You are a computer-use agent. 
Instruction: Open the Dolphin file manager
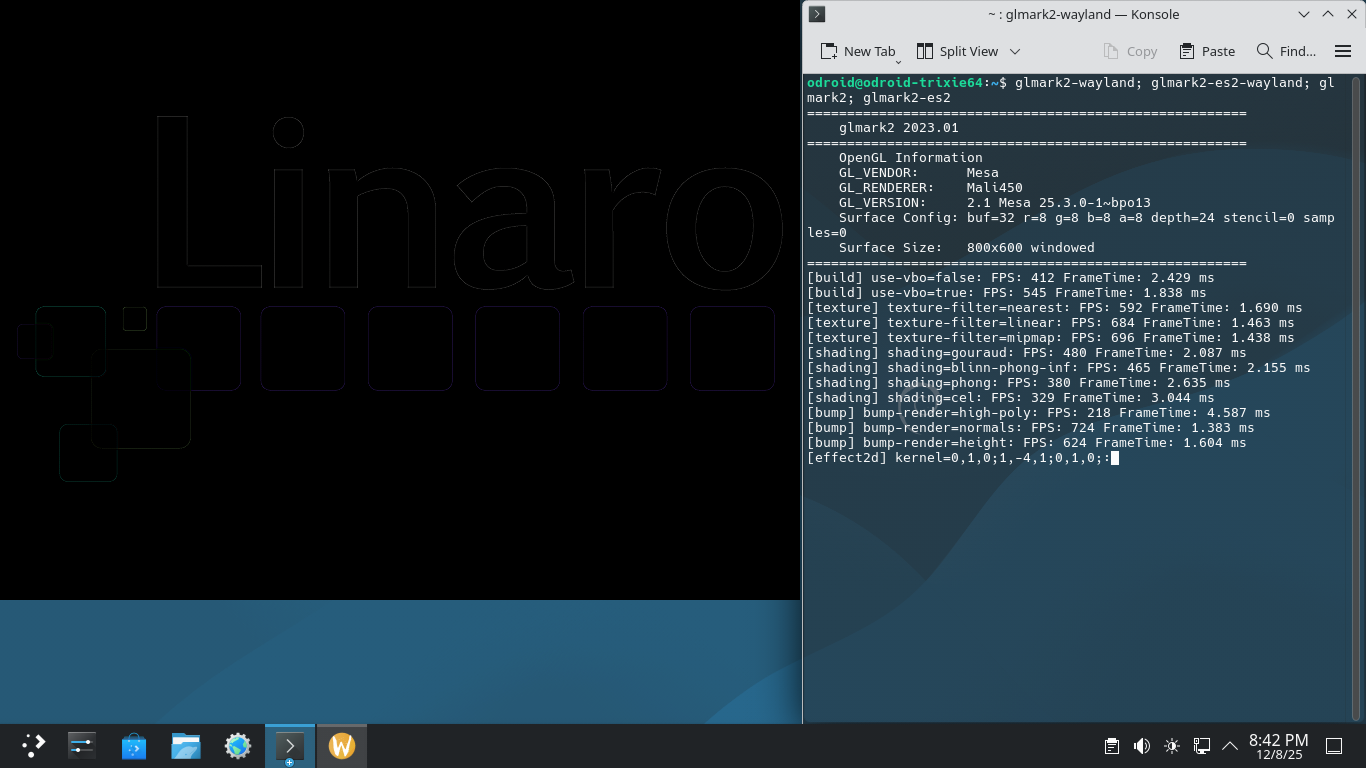tap(186, 746)
